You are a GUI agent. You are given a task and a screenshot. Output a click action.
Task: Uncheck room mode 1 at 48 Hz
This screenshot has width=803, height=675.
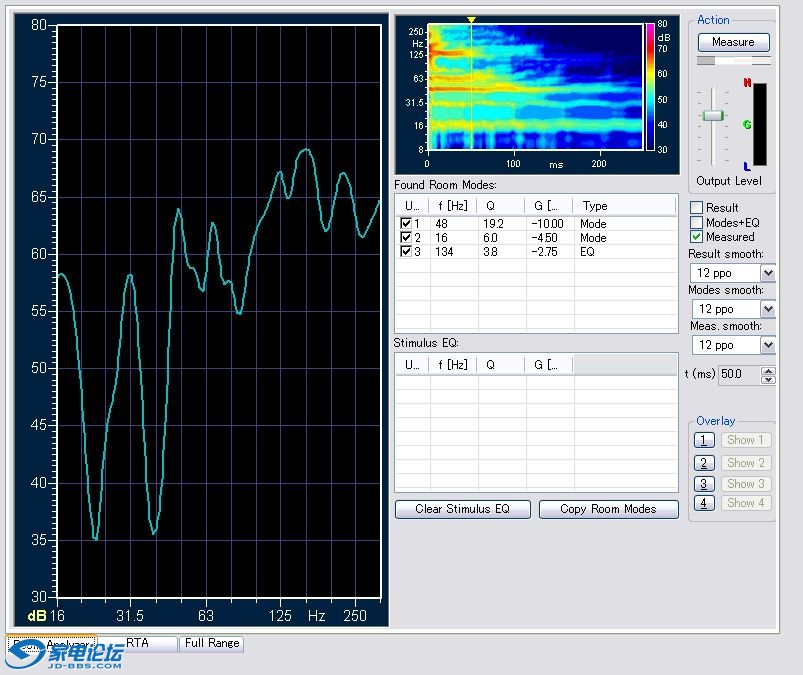pyautogui.click(x=406, y=223)
